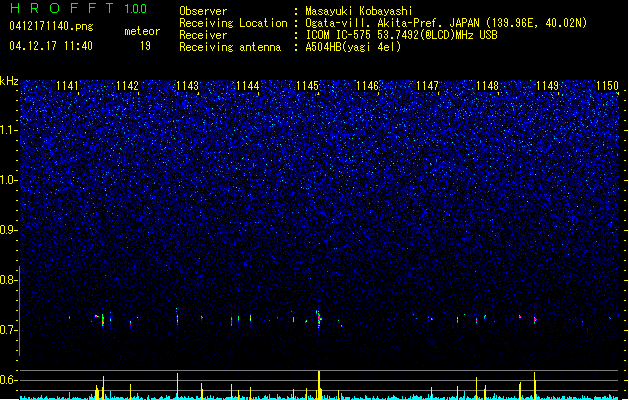This screenshot has width=629, height=400.
Task: Click the 0.7 frequency axis label
Action: (9, 330)
